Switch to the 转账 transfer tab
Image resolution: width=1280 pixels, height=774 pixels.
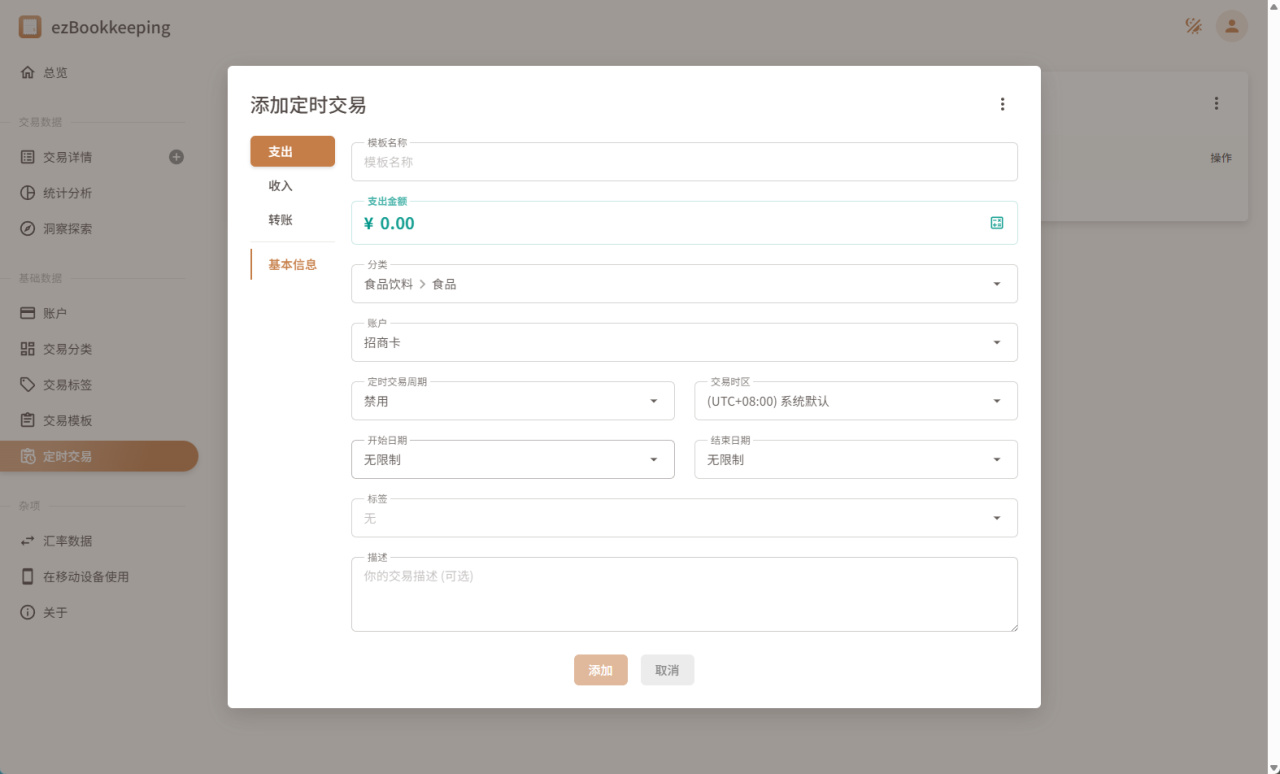point(292,220)
